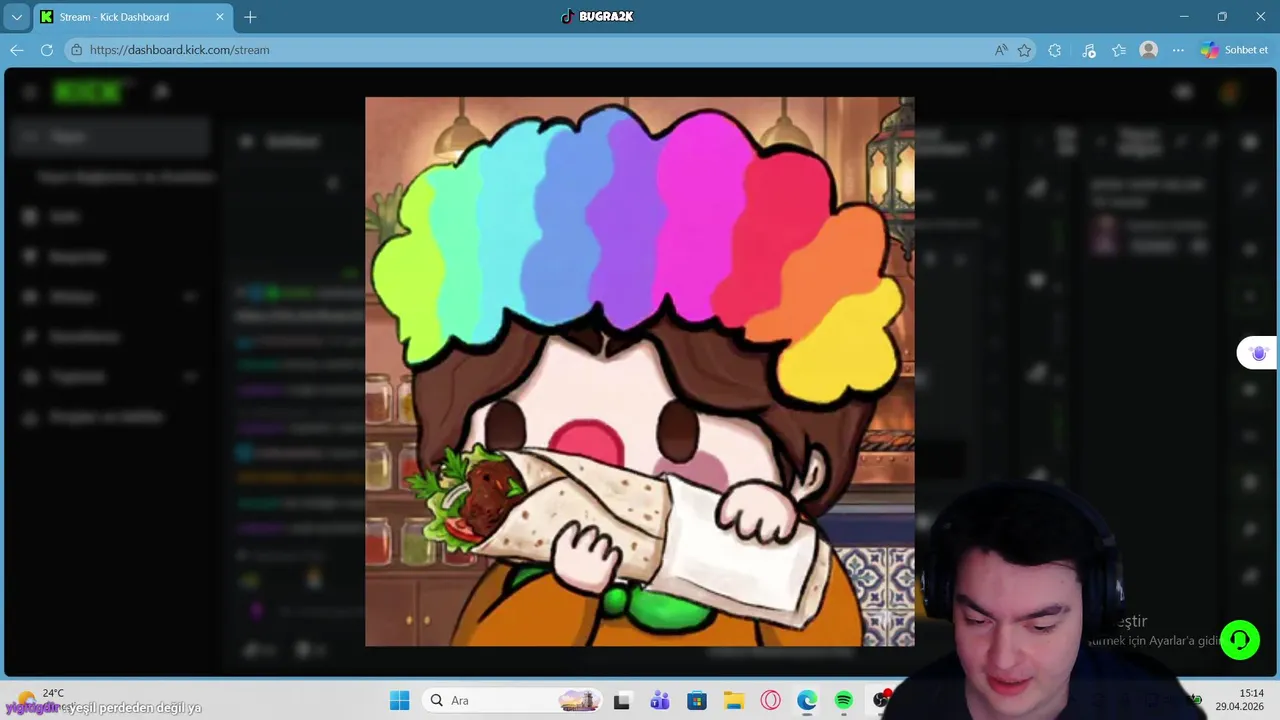View site information icon in address bar
This screenshot has width=1280, height=720.
click(76, 50)
